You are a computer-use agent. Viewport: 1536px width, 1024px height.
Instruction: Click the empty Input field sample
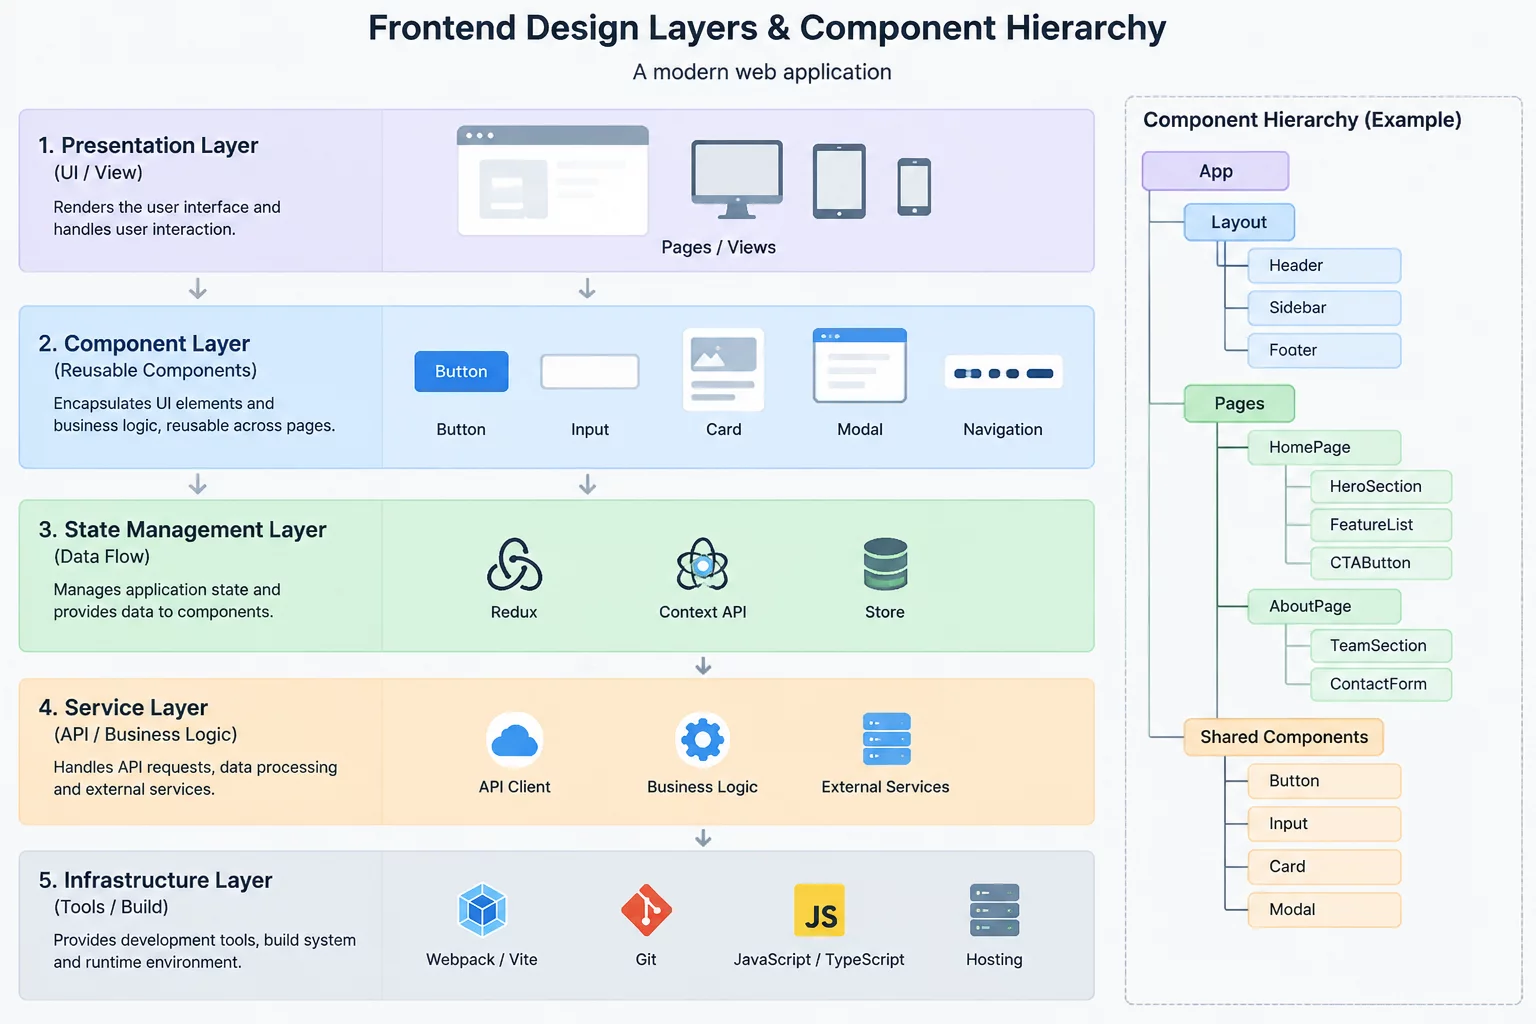pos(590,371)
